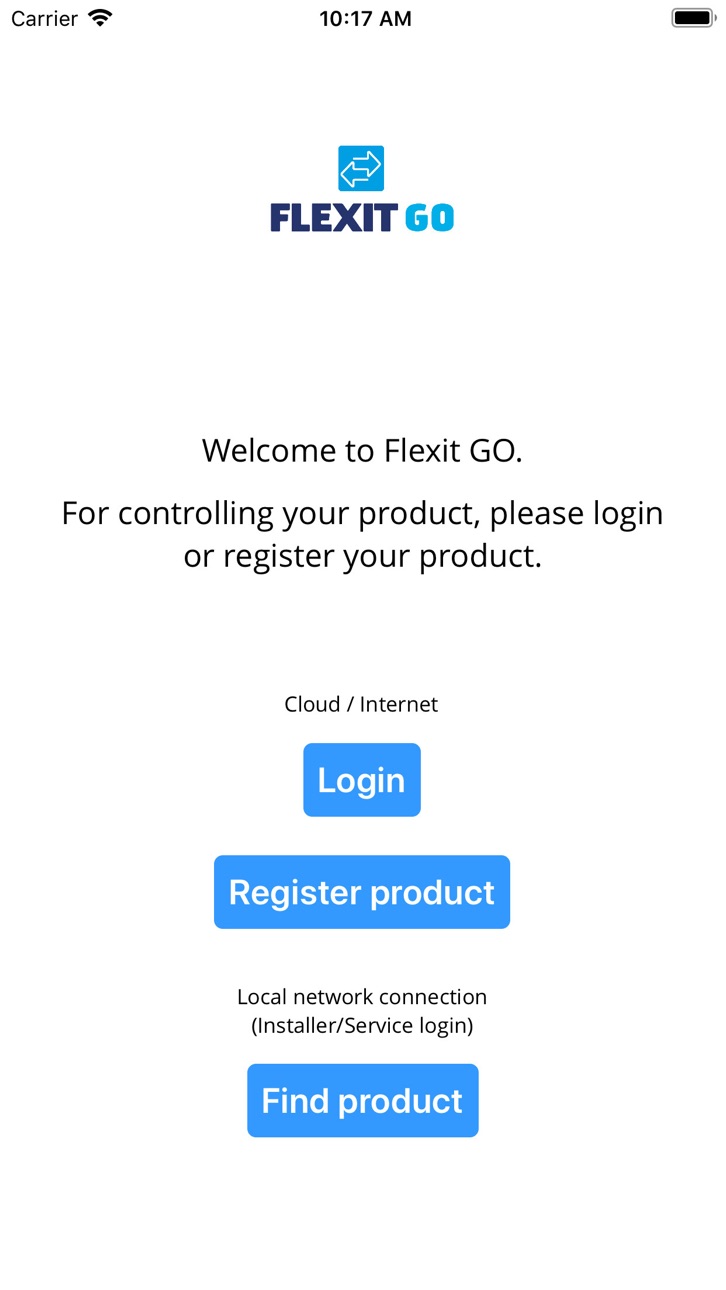
Task: Click the 'For controlling your product' text line
Action: (x=362, y=513)
